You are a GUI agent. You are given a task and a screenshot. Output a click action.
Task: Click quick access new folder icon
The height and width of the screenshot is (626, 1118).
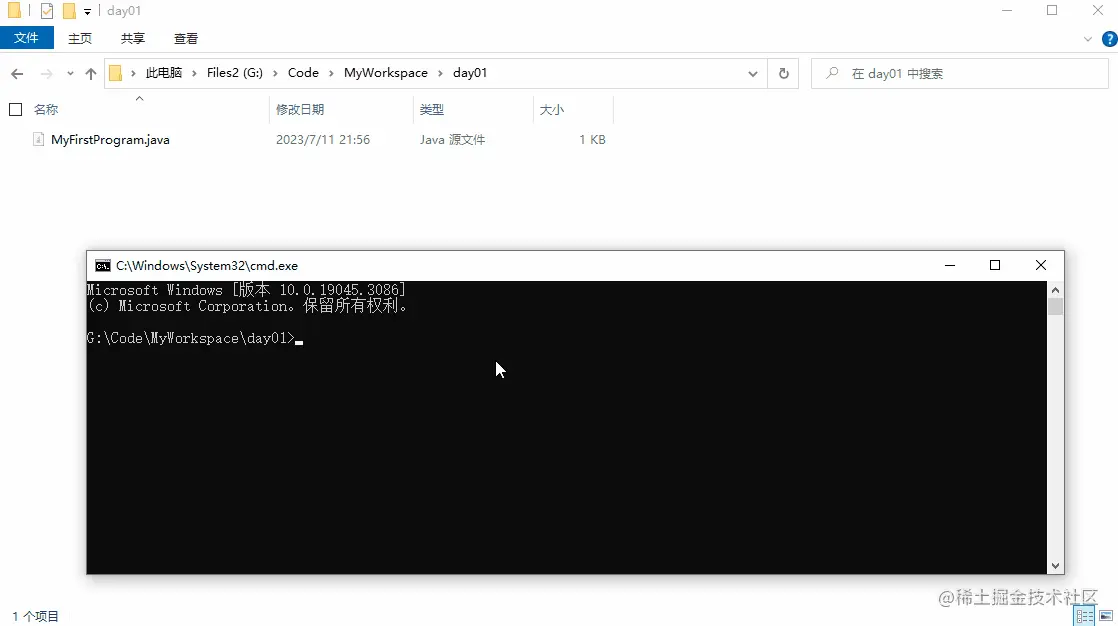tap(69, 11)
